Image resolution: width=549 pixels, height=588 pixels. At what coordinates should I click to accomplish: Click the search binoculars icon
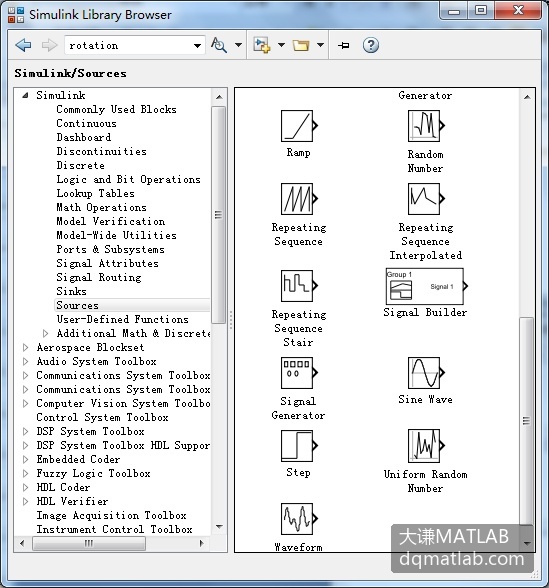click(219, 45)
